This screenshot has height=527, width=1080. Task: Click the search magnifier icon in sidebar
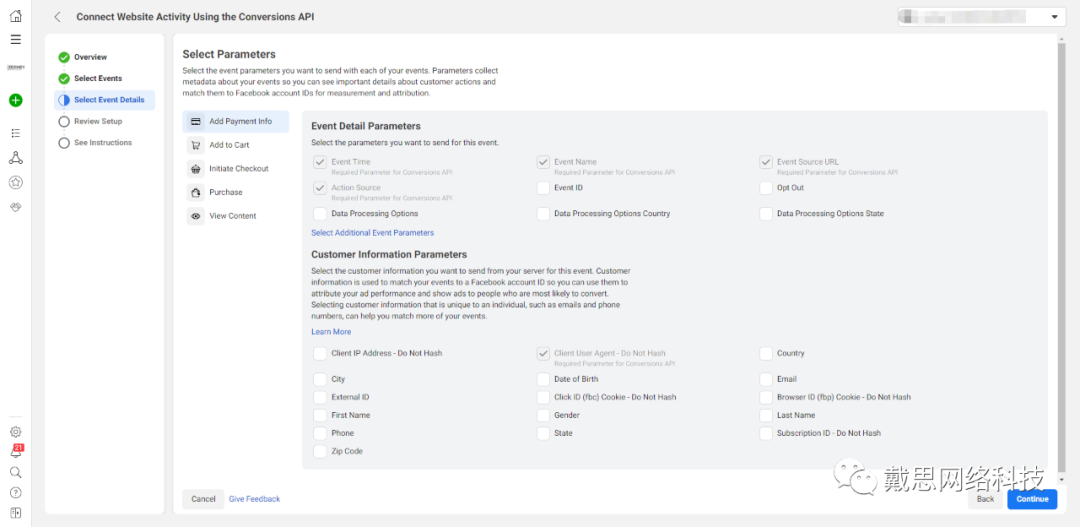click(x=15, y=472)
